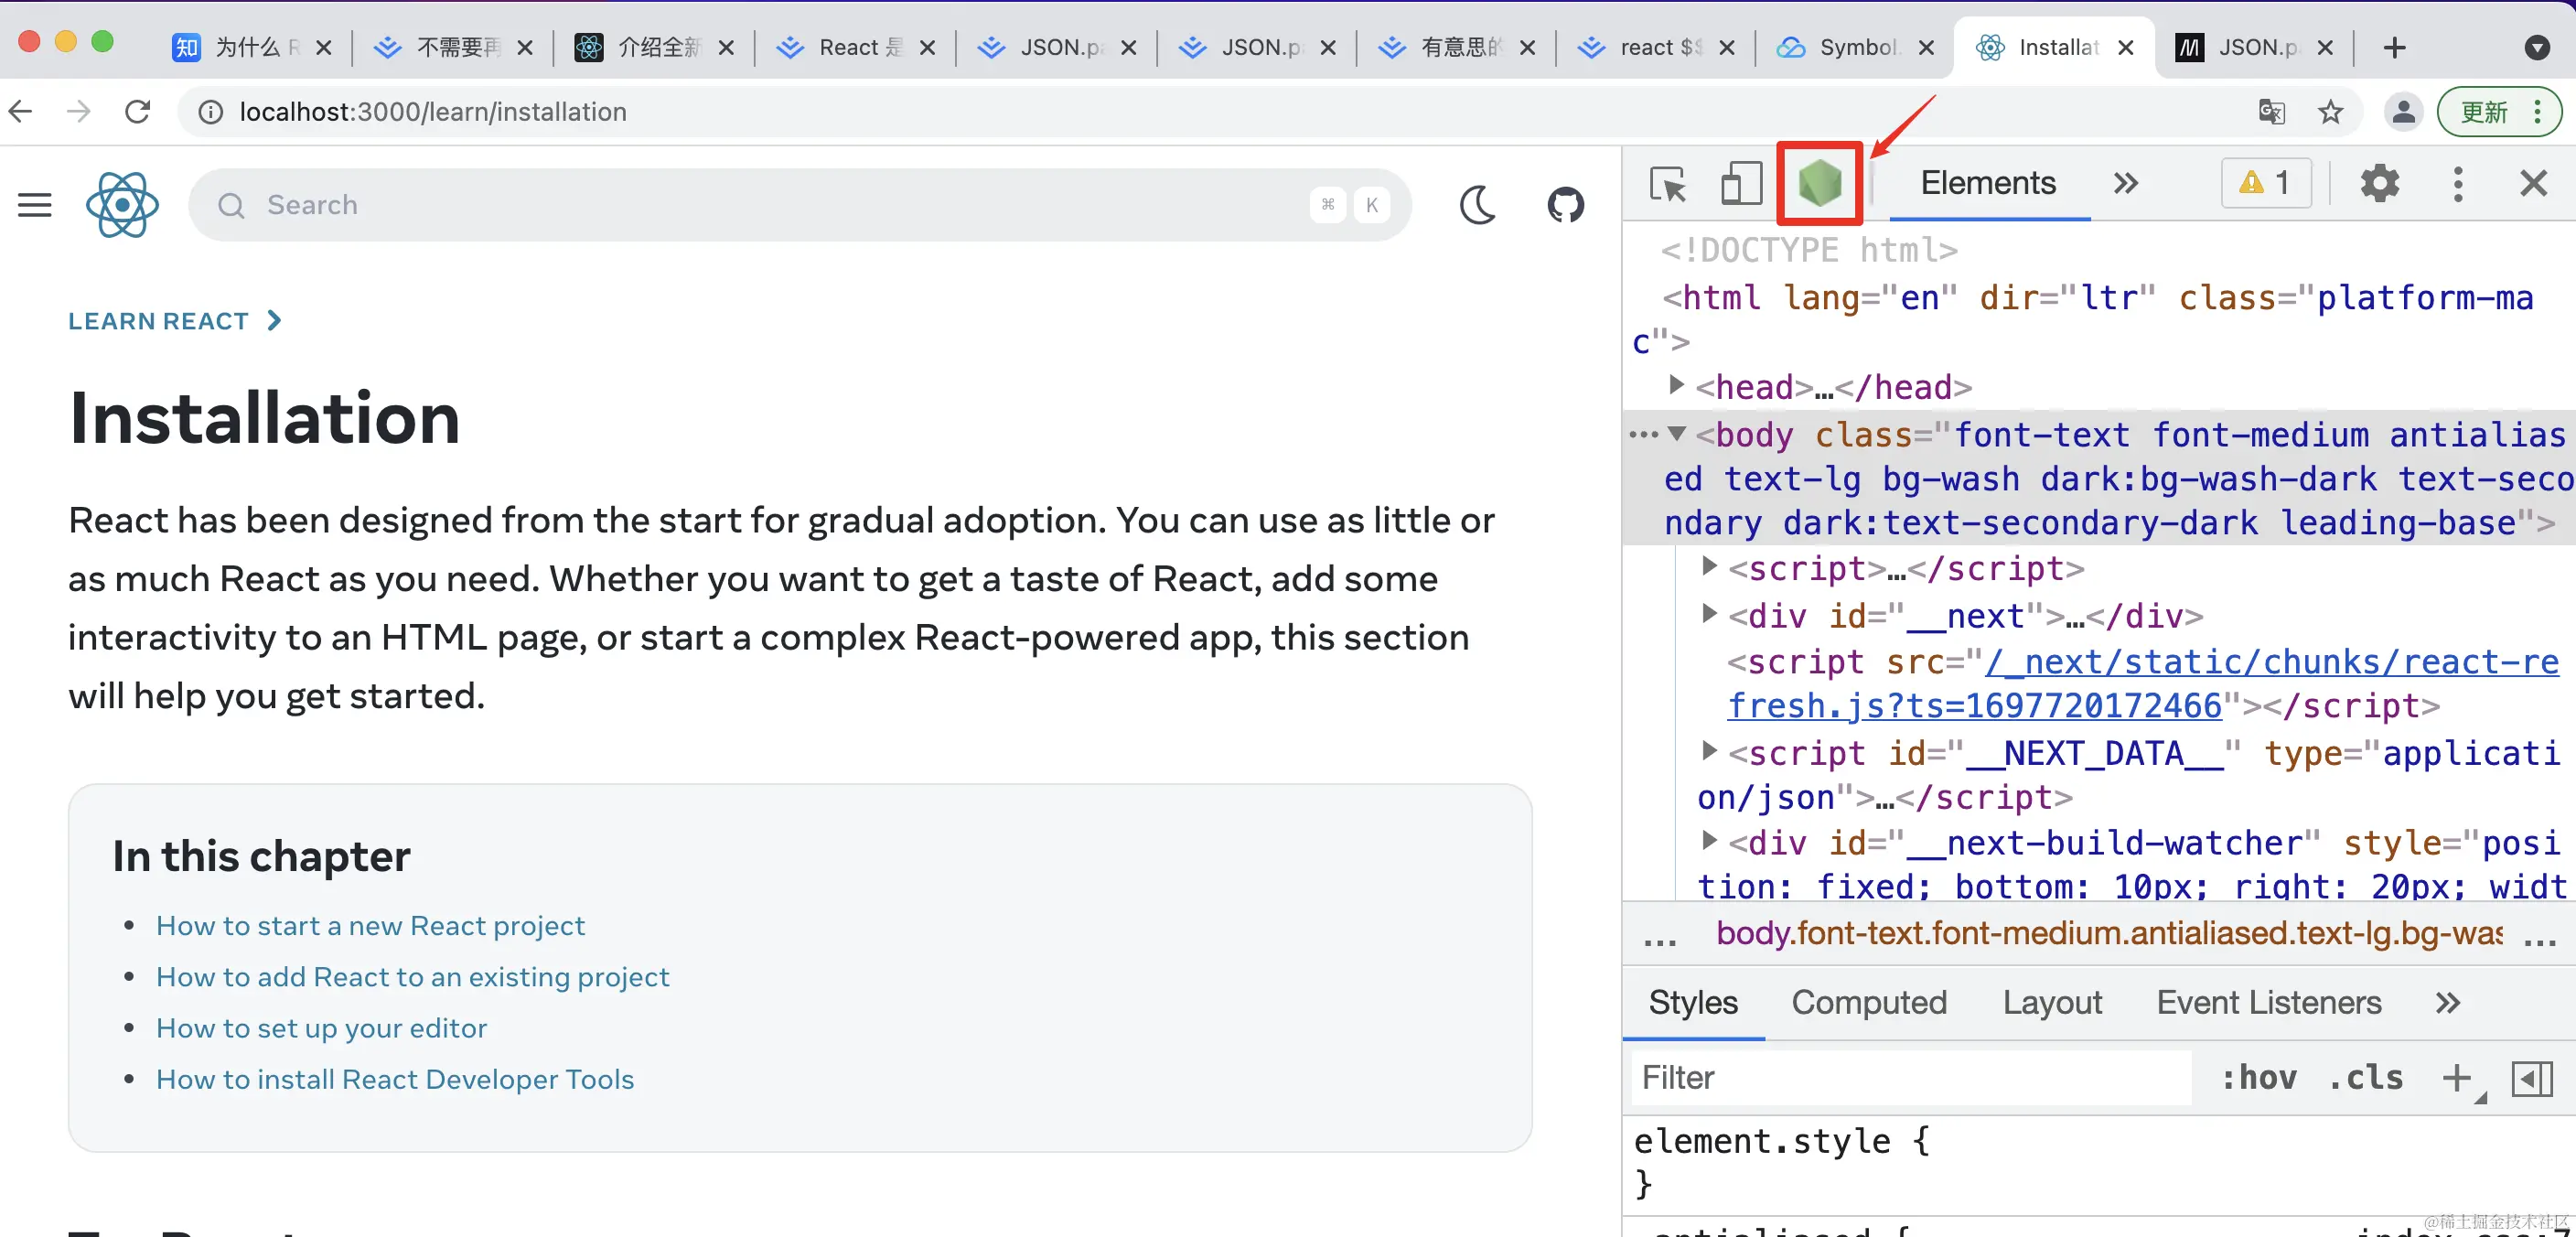Activate the inspect element picker tool
The image size is (2576, 1237).
(x=1667, y=184)
